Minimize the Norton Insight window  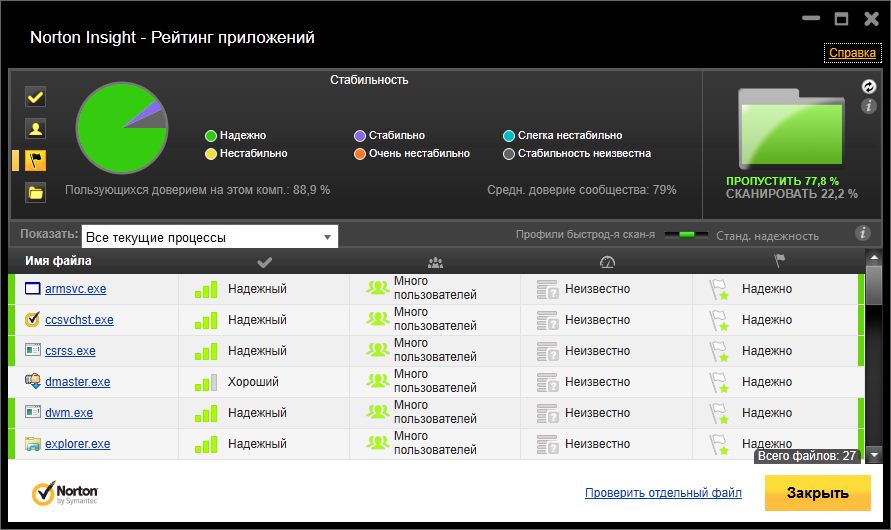pos(811,18)
